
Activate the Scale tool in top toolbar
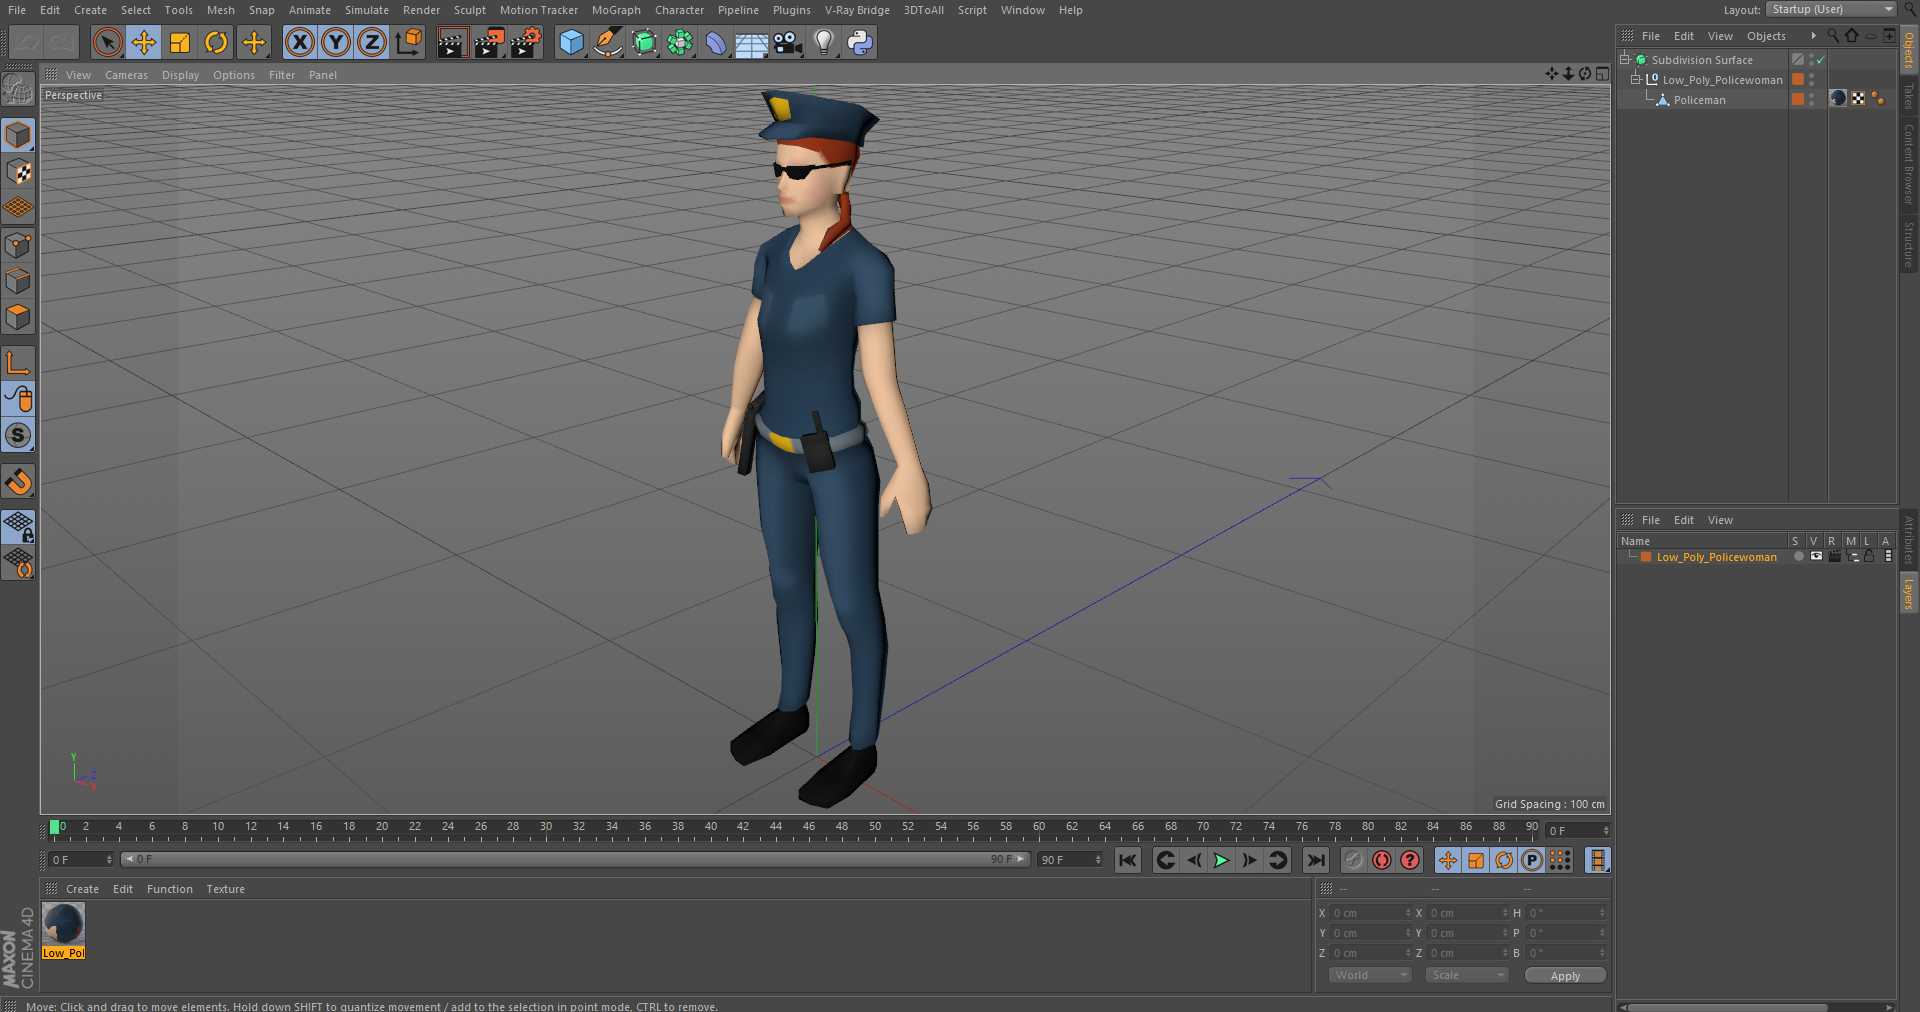pos(180,43)
